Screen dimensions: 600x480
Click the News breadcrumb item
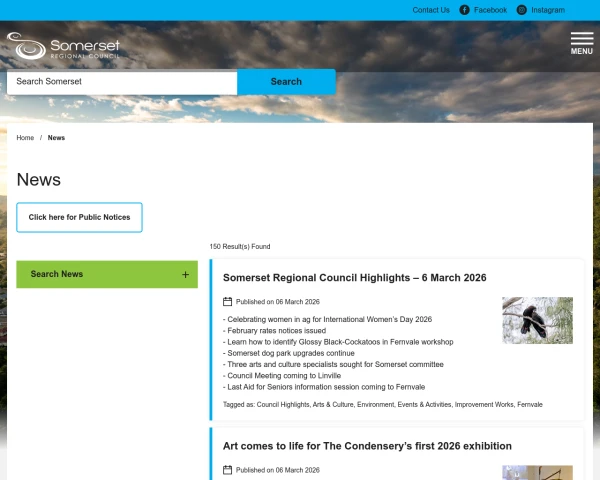tap(56, 138)
